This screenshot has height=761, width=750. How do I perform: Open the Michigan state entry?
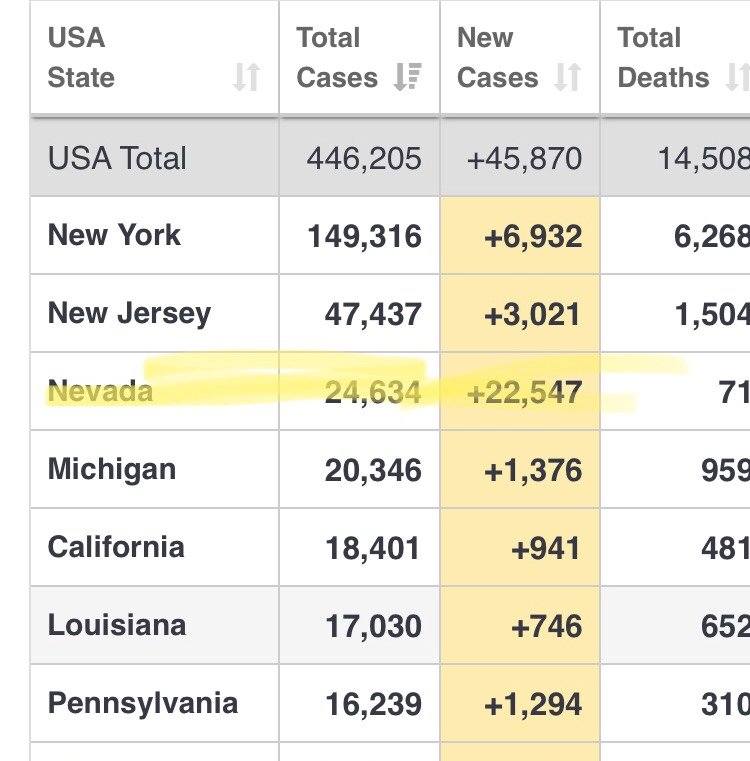point(112,470)
